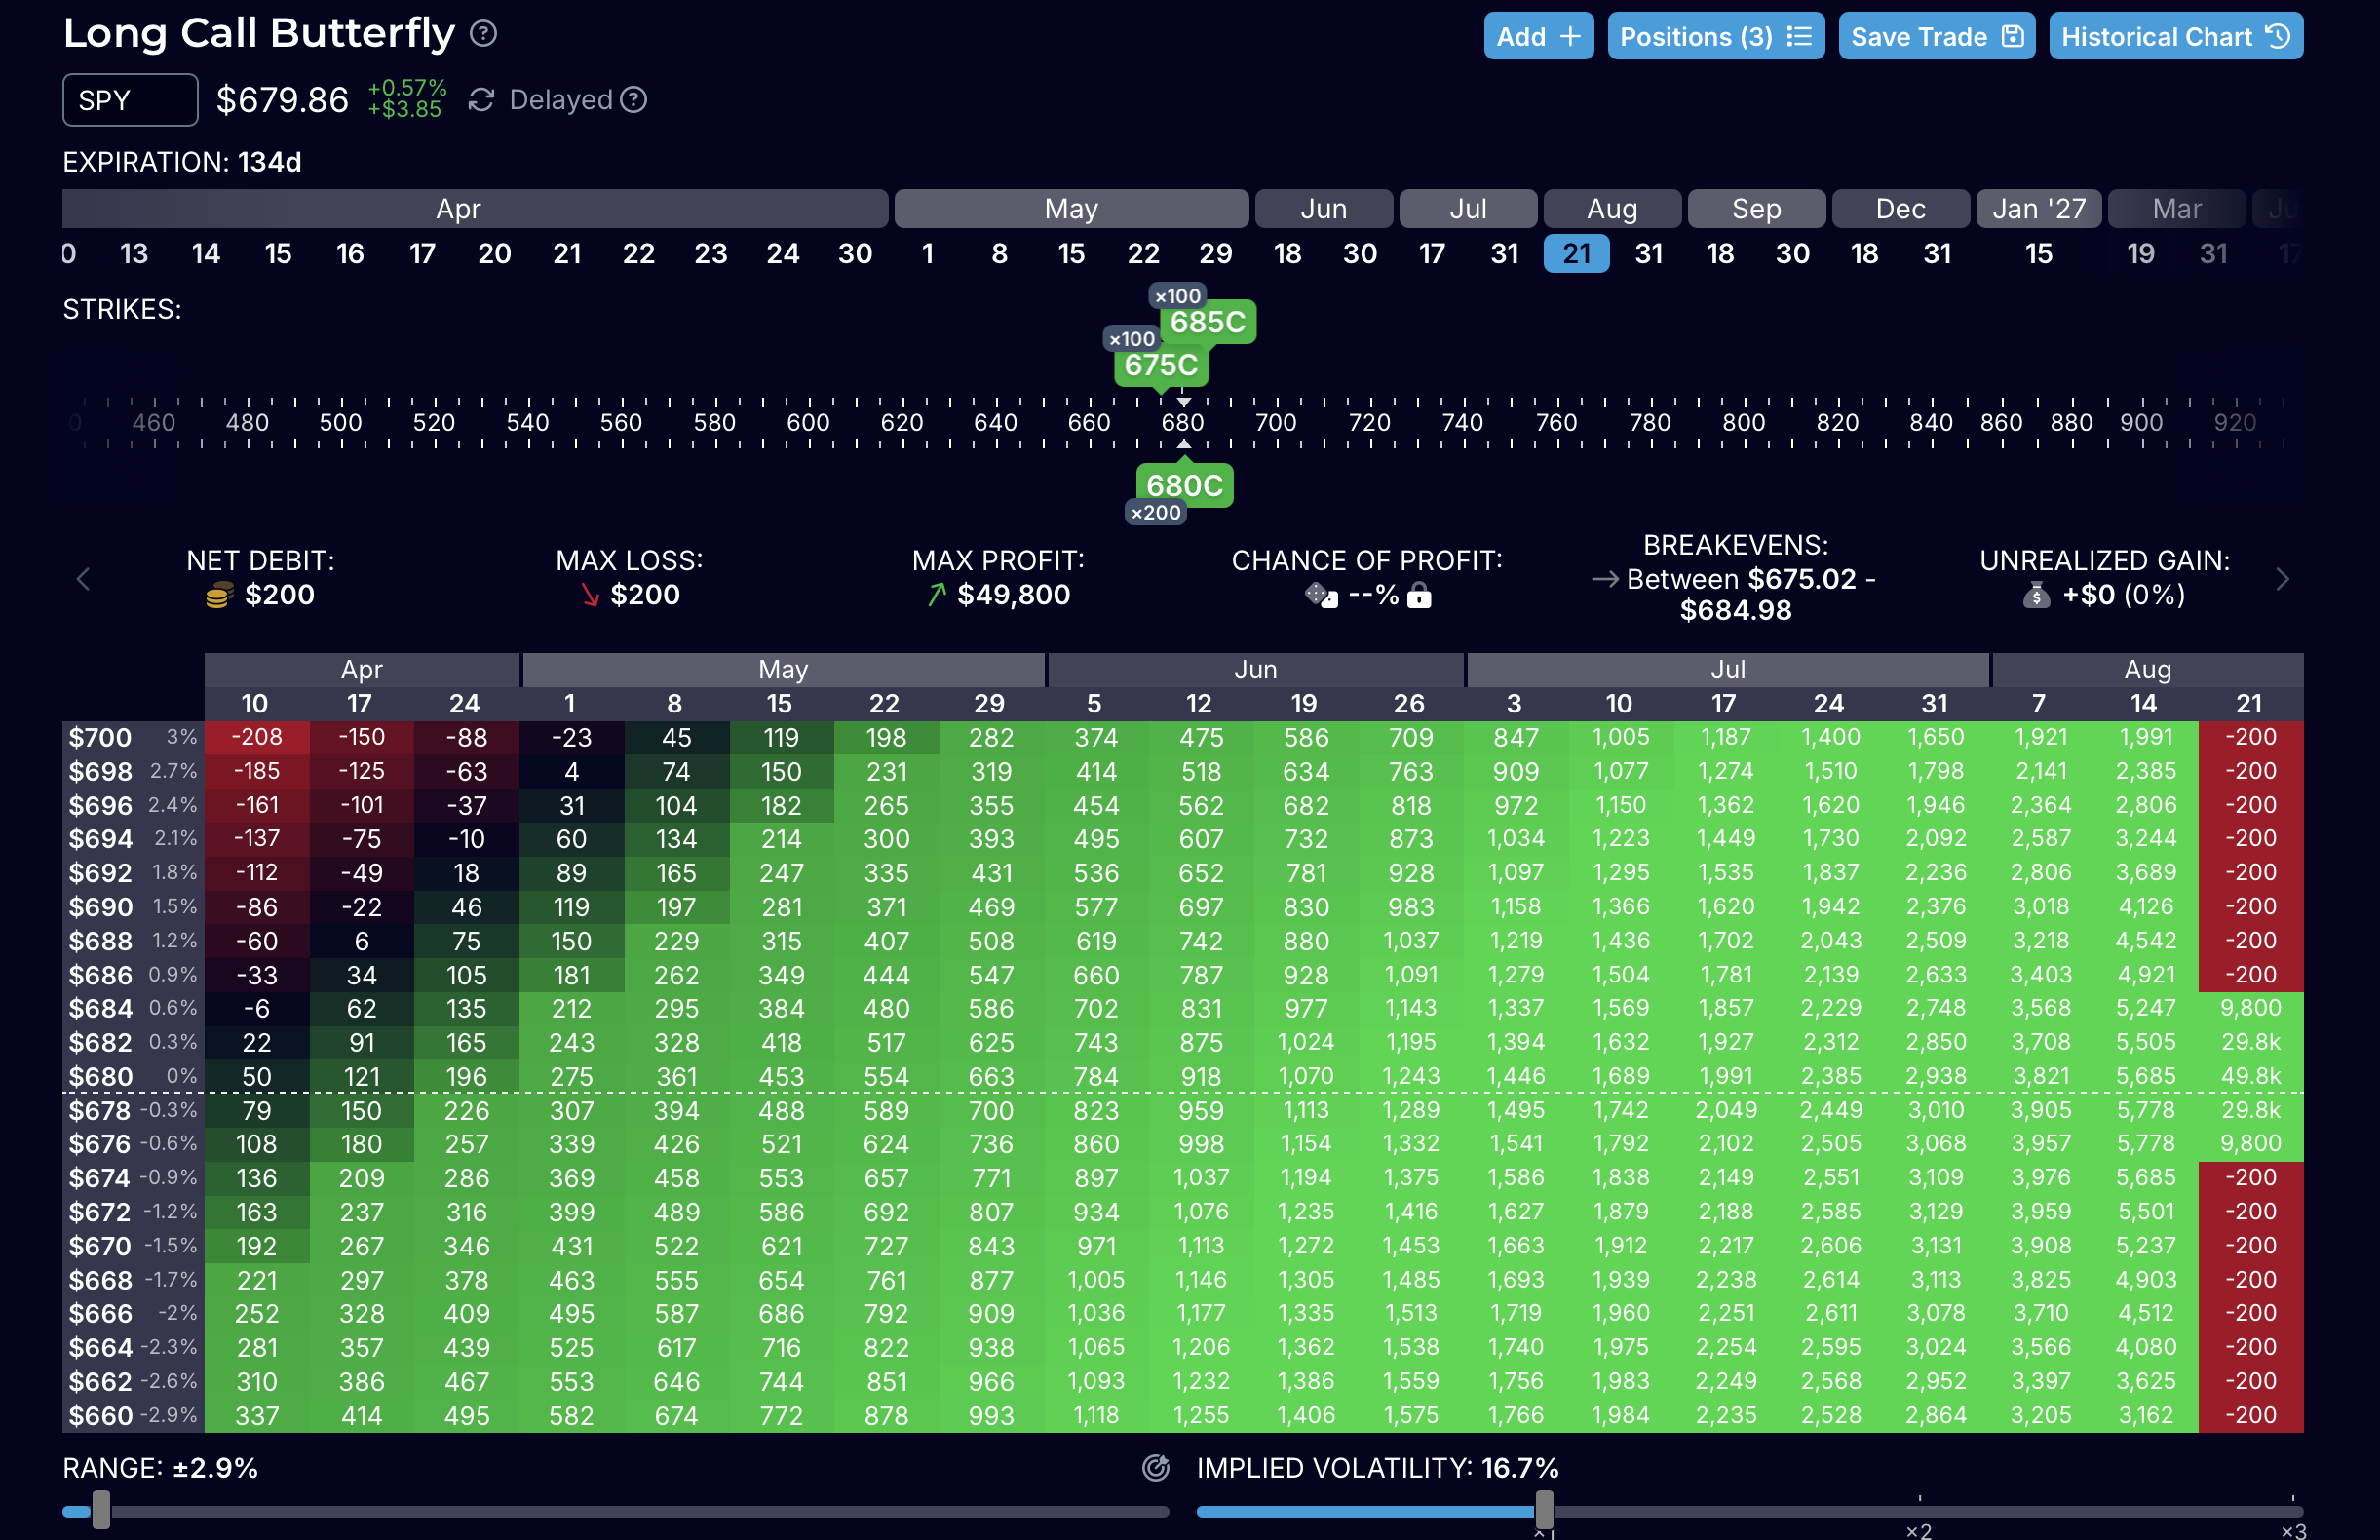
Task: Click the refresh icon next to Delayed
Action: 481,100
